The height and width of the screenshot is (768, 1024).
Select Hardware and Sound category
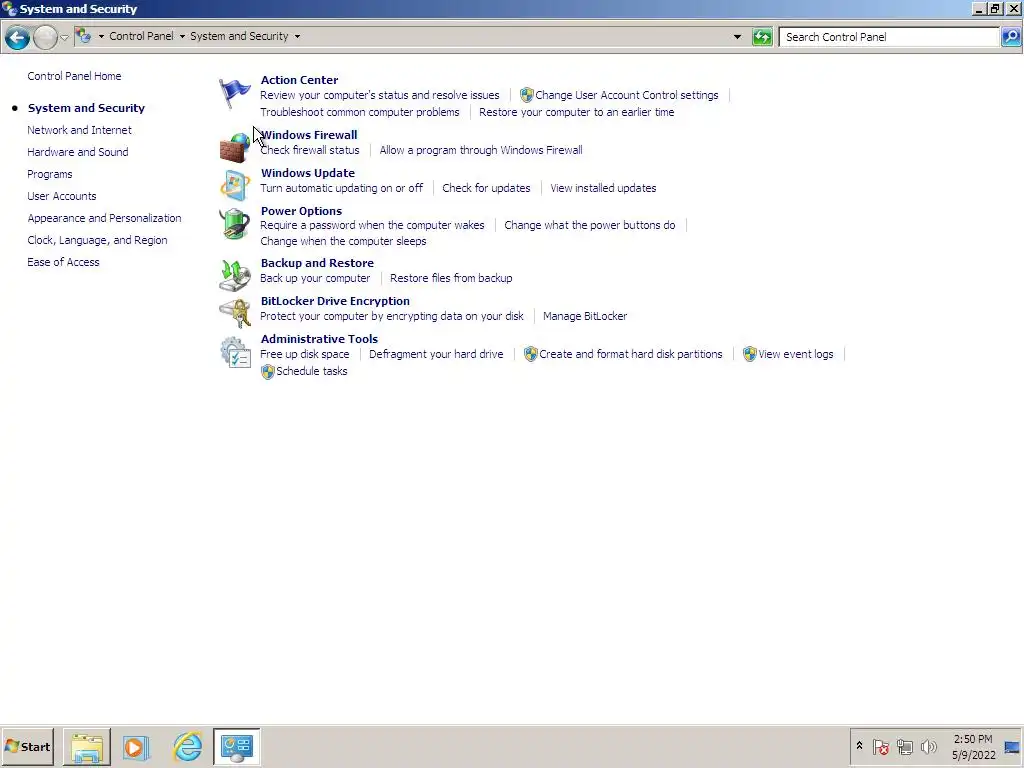tap(77, 152)
